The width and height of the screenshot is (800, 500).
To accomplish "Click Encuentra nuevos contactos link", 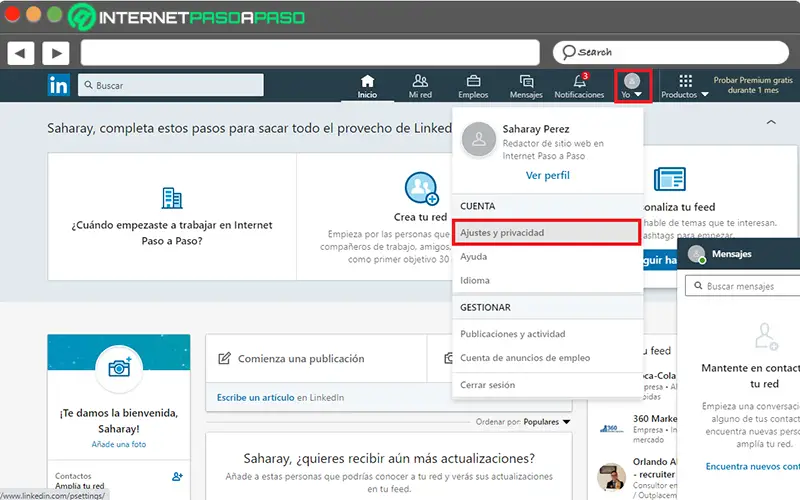I will [753, 466].
